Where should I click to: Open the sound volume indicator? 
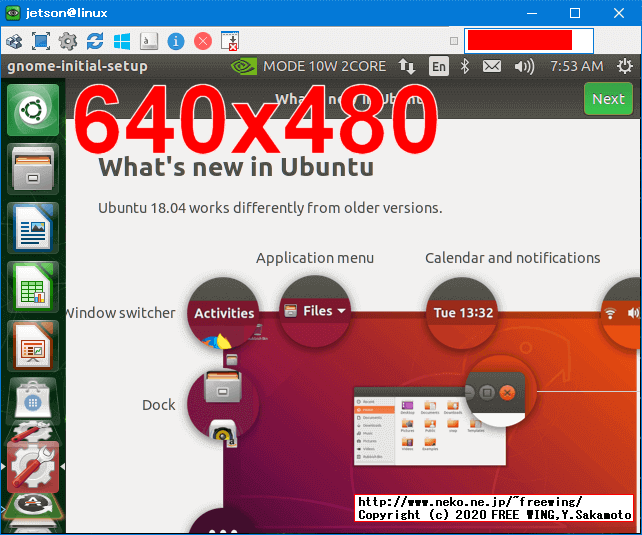point(524,66)
